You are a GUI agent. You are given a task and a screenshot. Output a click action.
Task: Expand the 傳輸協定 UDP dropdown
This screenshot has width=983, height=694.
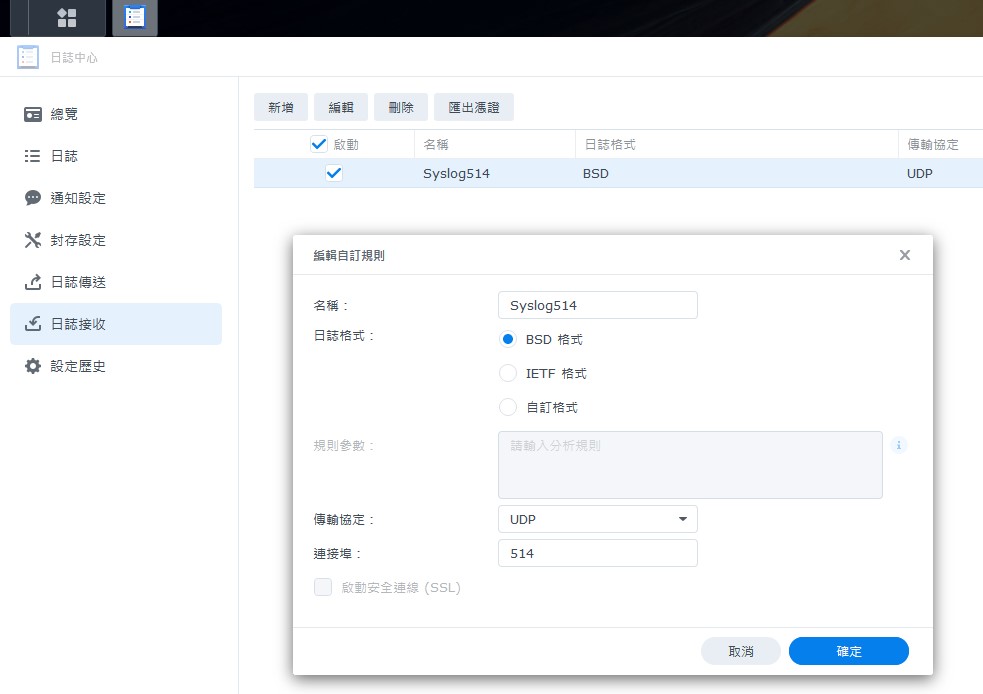597,519
